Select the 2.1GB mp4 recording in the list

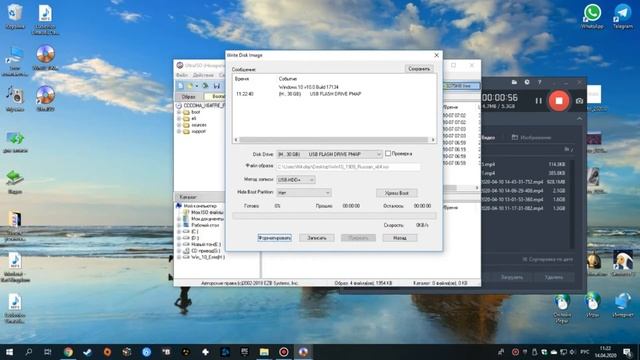(x=524, y=191)
